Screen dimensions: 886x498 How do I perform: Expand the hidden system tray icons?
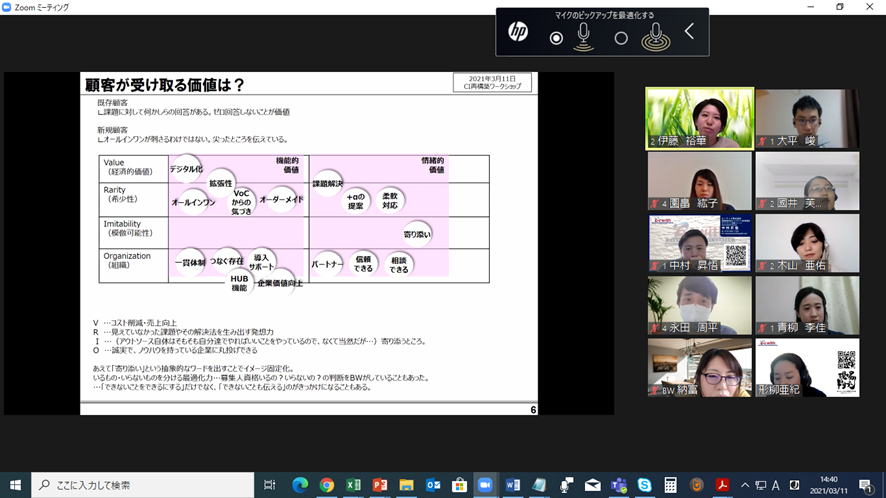pyautogui.click(x=745, y=485)
